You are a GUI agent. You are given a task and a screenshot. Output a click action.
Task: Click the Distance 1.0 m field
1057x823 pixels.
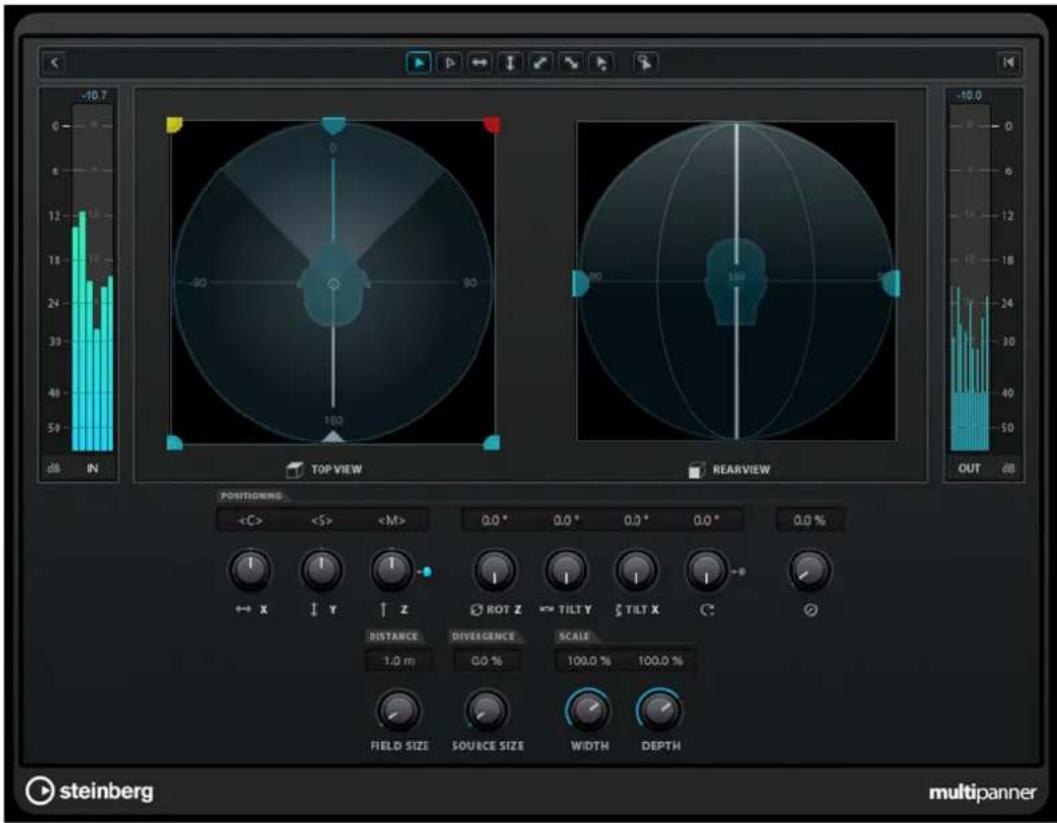tap(399, 661)
